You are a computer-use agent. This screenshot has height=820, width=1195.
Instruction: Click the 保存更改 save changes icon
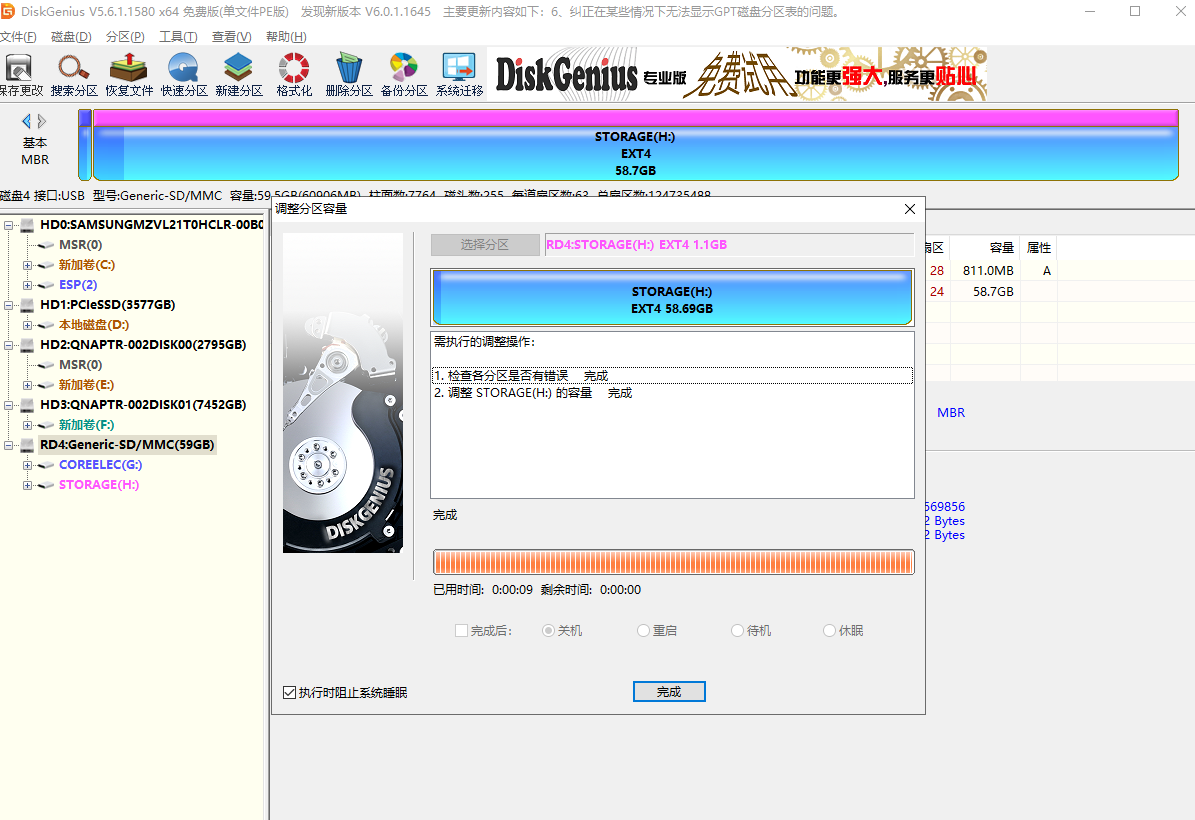click(19, 75)
